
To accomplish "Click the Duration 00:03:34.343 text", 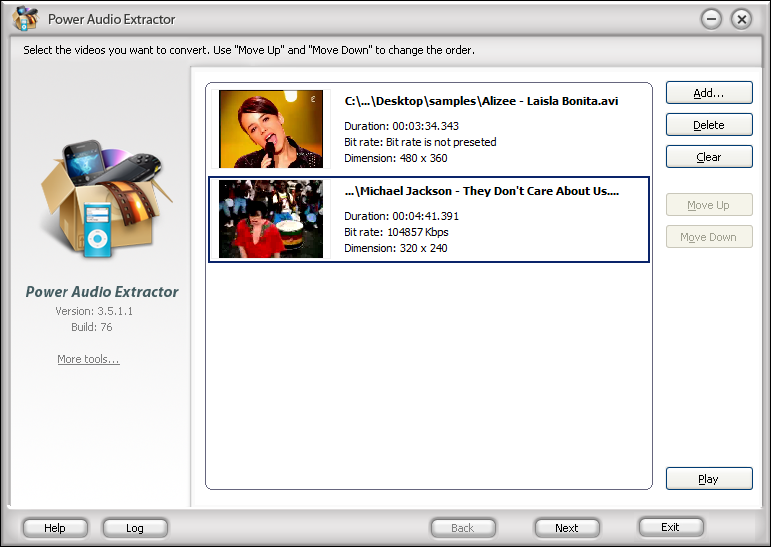I will (401, 126).
